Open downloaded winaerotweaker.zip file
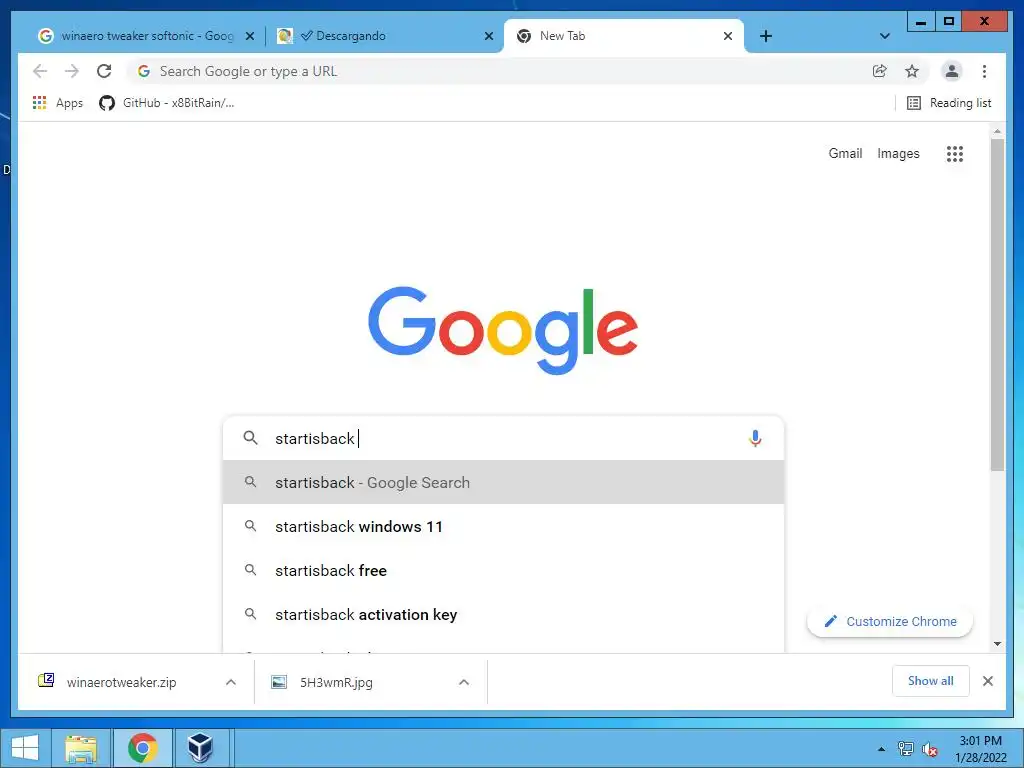This screenshot has width=1024, height=768. (x=121, y=682)
